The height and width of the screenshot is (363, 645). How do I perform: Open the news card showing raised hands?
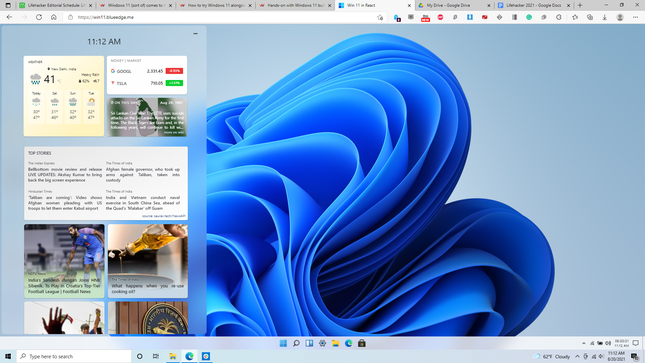64,318
